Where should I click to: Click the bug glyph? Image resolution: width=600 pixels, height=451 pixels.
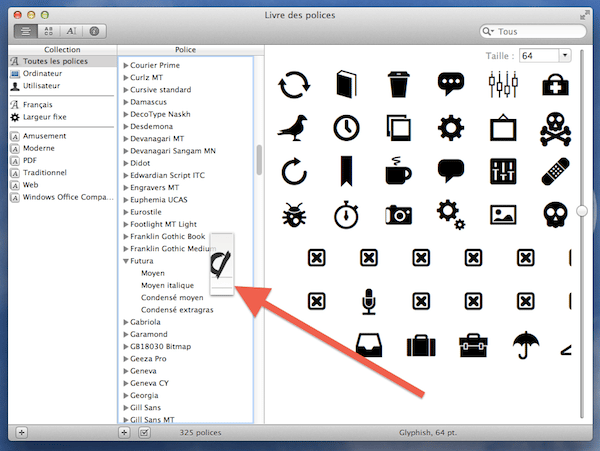294,215
